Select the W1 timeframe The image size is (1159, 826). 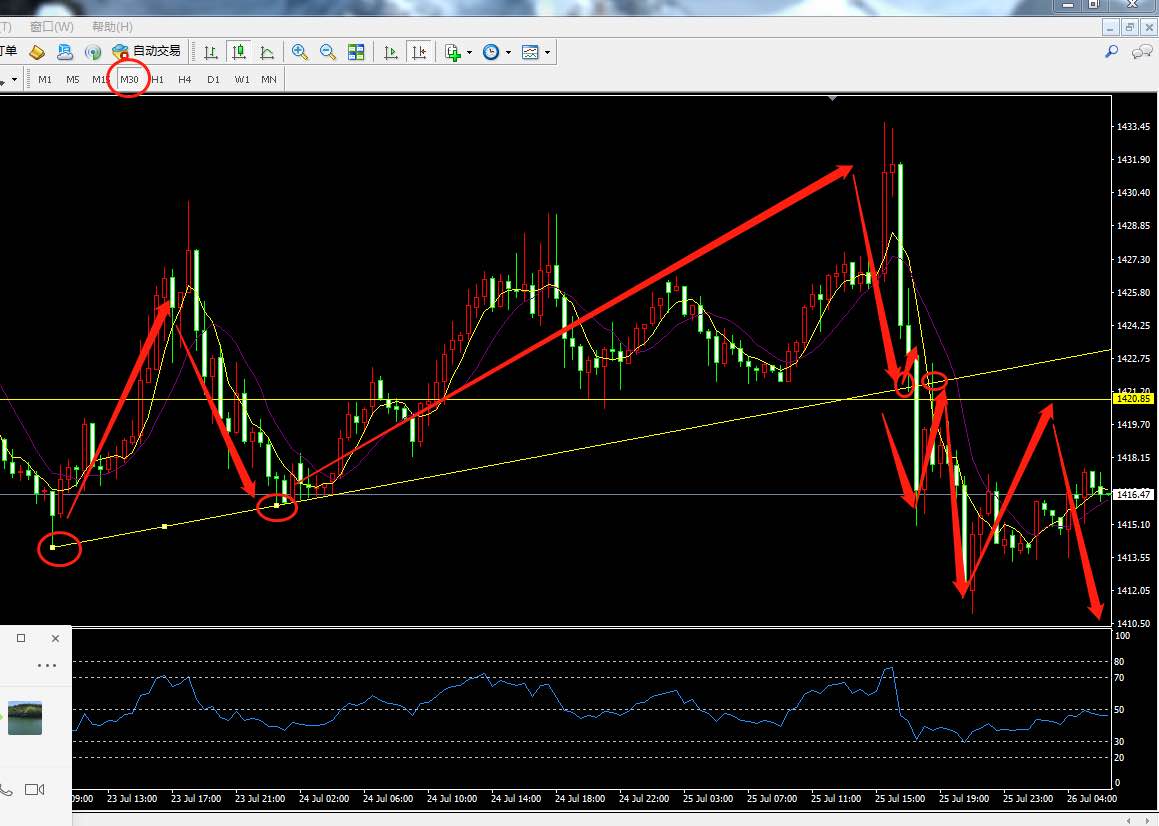point(242,79)
